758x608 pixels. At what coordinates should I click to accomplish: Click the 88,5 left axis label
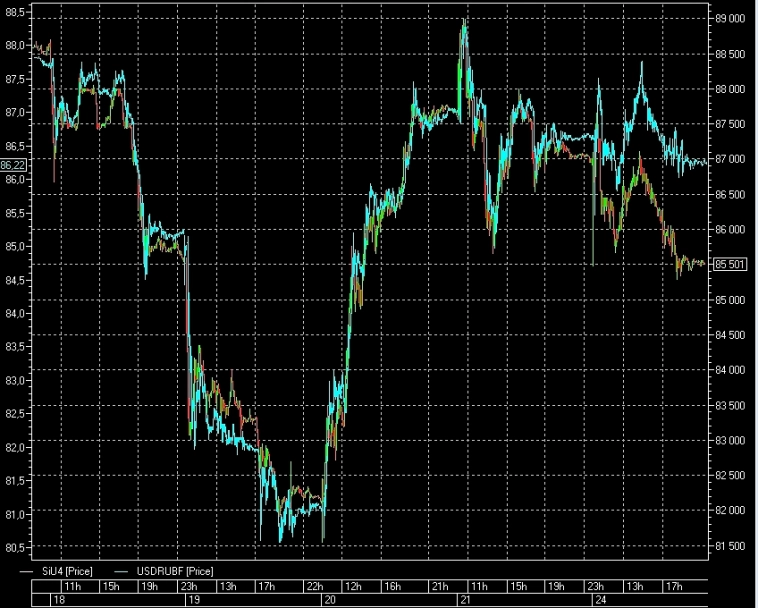15,12
